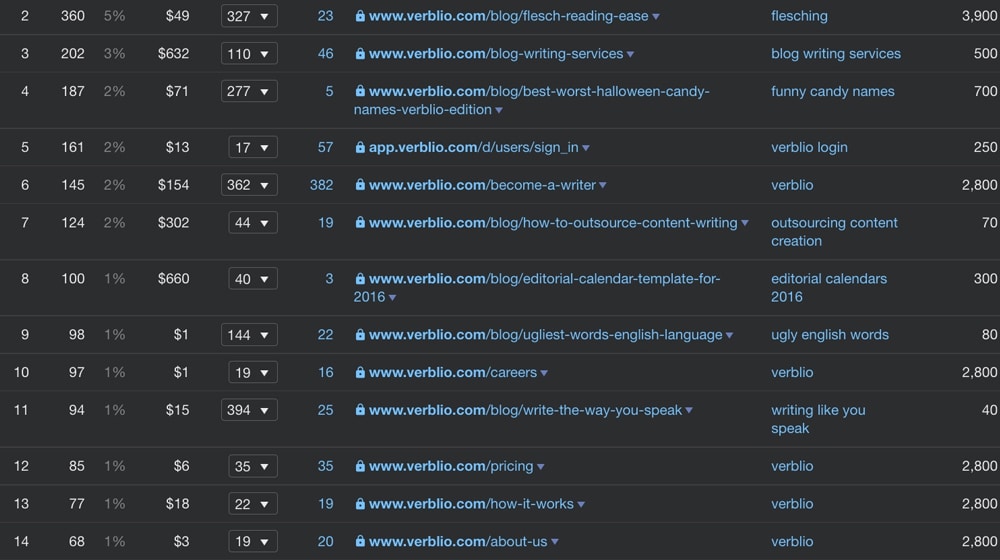The width and height of the screenshot is (1000, 560).
Task: Expand the arrow after the flesch-reading-ease URL
Action: click(x=657, y=17)
